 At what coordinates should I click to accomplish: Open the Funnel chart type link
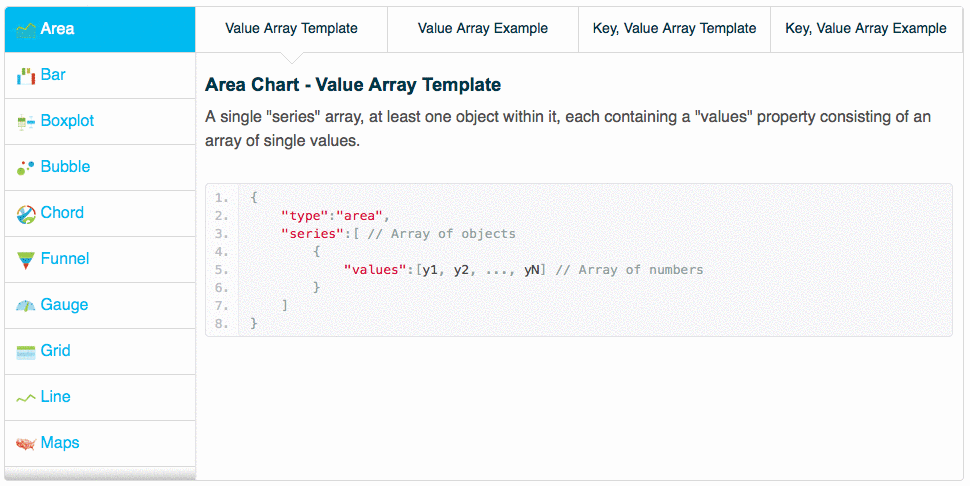click(65, 258)
